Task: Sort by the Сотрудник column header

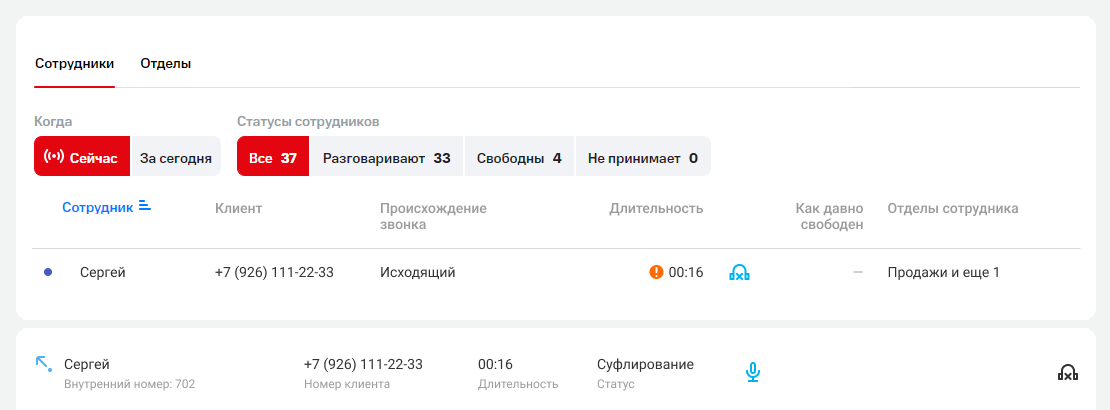Action: pos(97,207)
